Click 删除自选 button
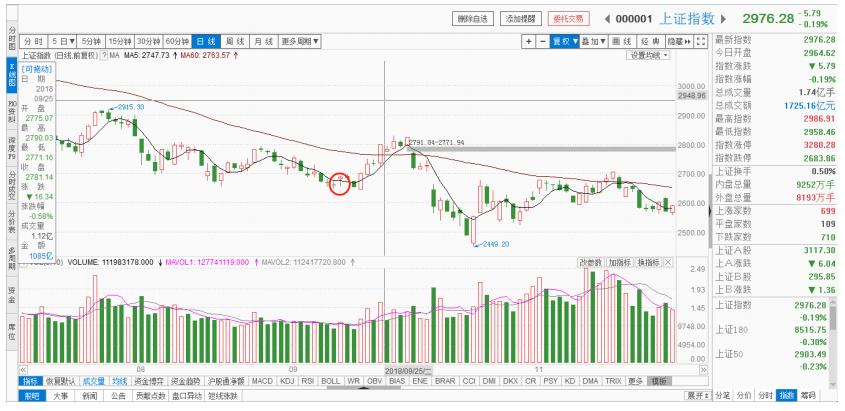Viewport: 845px width, 411px height. 473,19
